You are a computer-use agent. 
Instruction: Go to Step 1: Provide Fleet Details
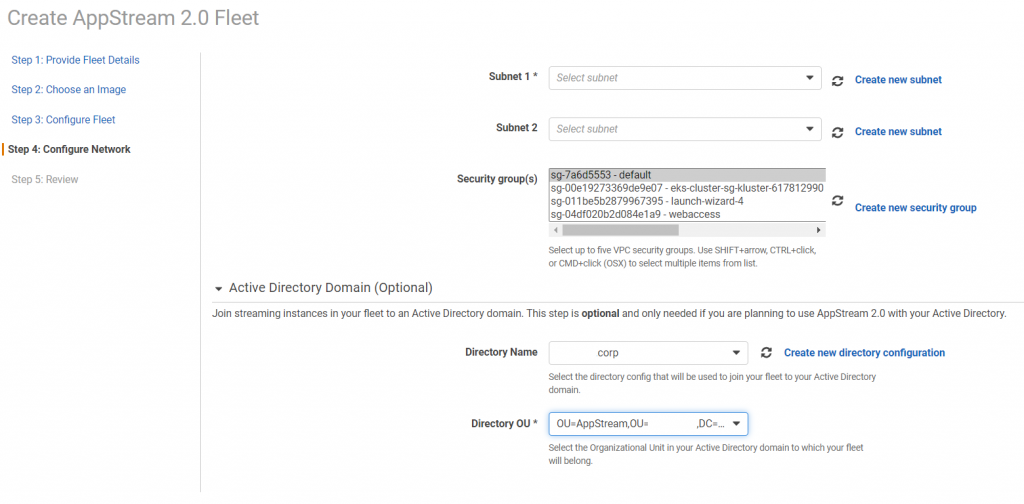[x=75, y=60]
